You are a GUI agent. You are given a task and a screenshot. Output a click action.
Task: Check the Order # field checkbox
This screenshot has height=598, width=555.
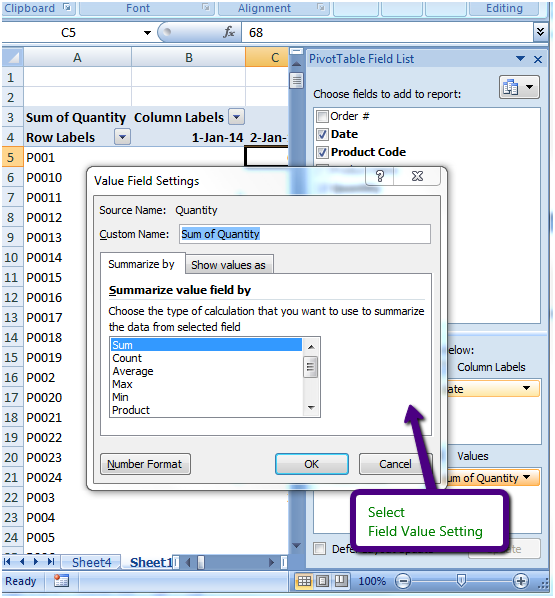(x=322, y=116)
